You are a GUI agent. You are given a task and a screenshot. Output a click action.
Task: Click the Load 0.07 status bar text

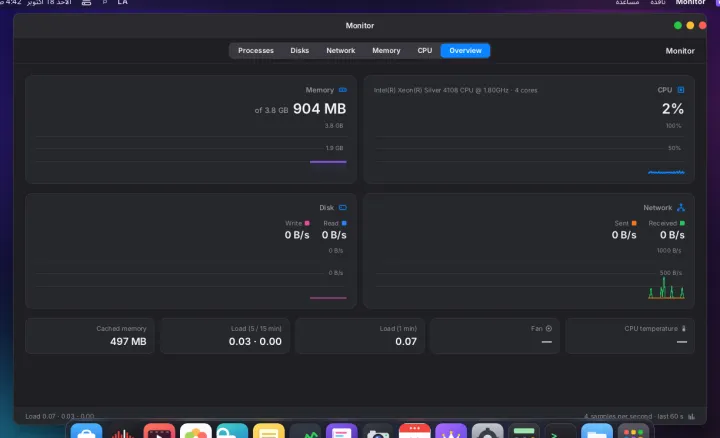(x=60, y=416)
